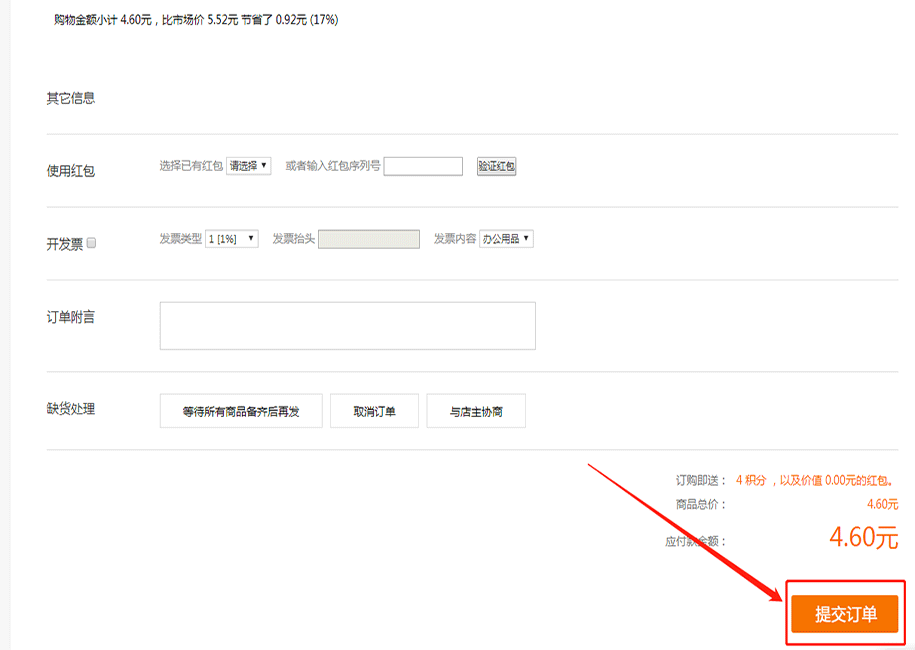
Task: Click the 订单附言 row label
Action: (x=70, y=317)
